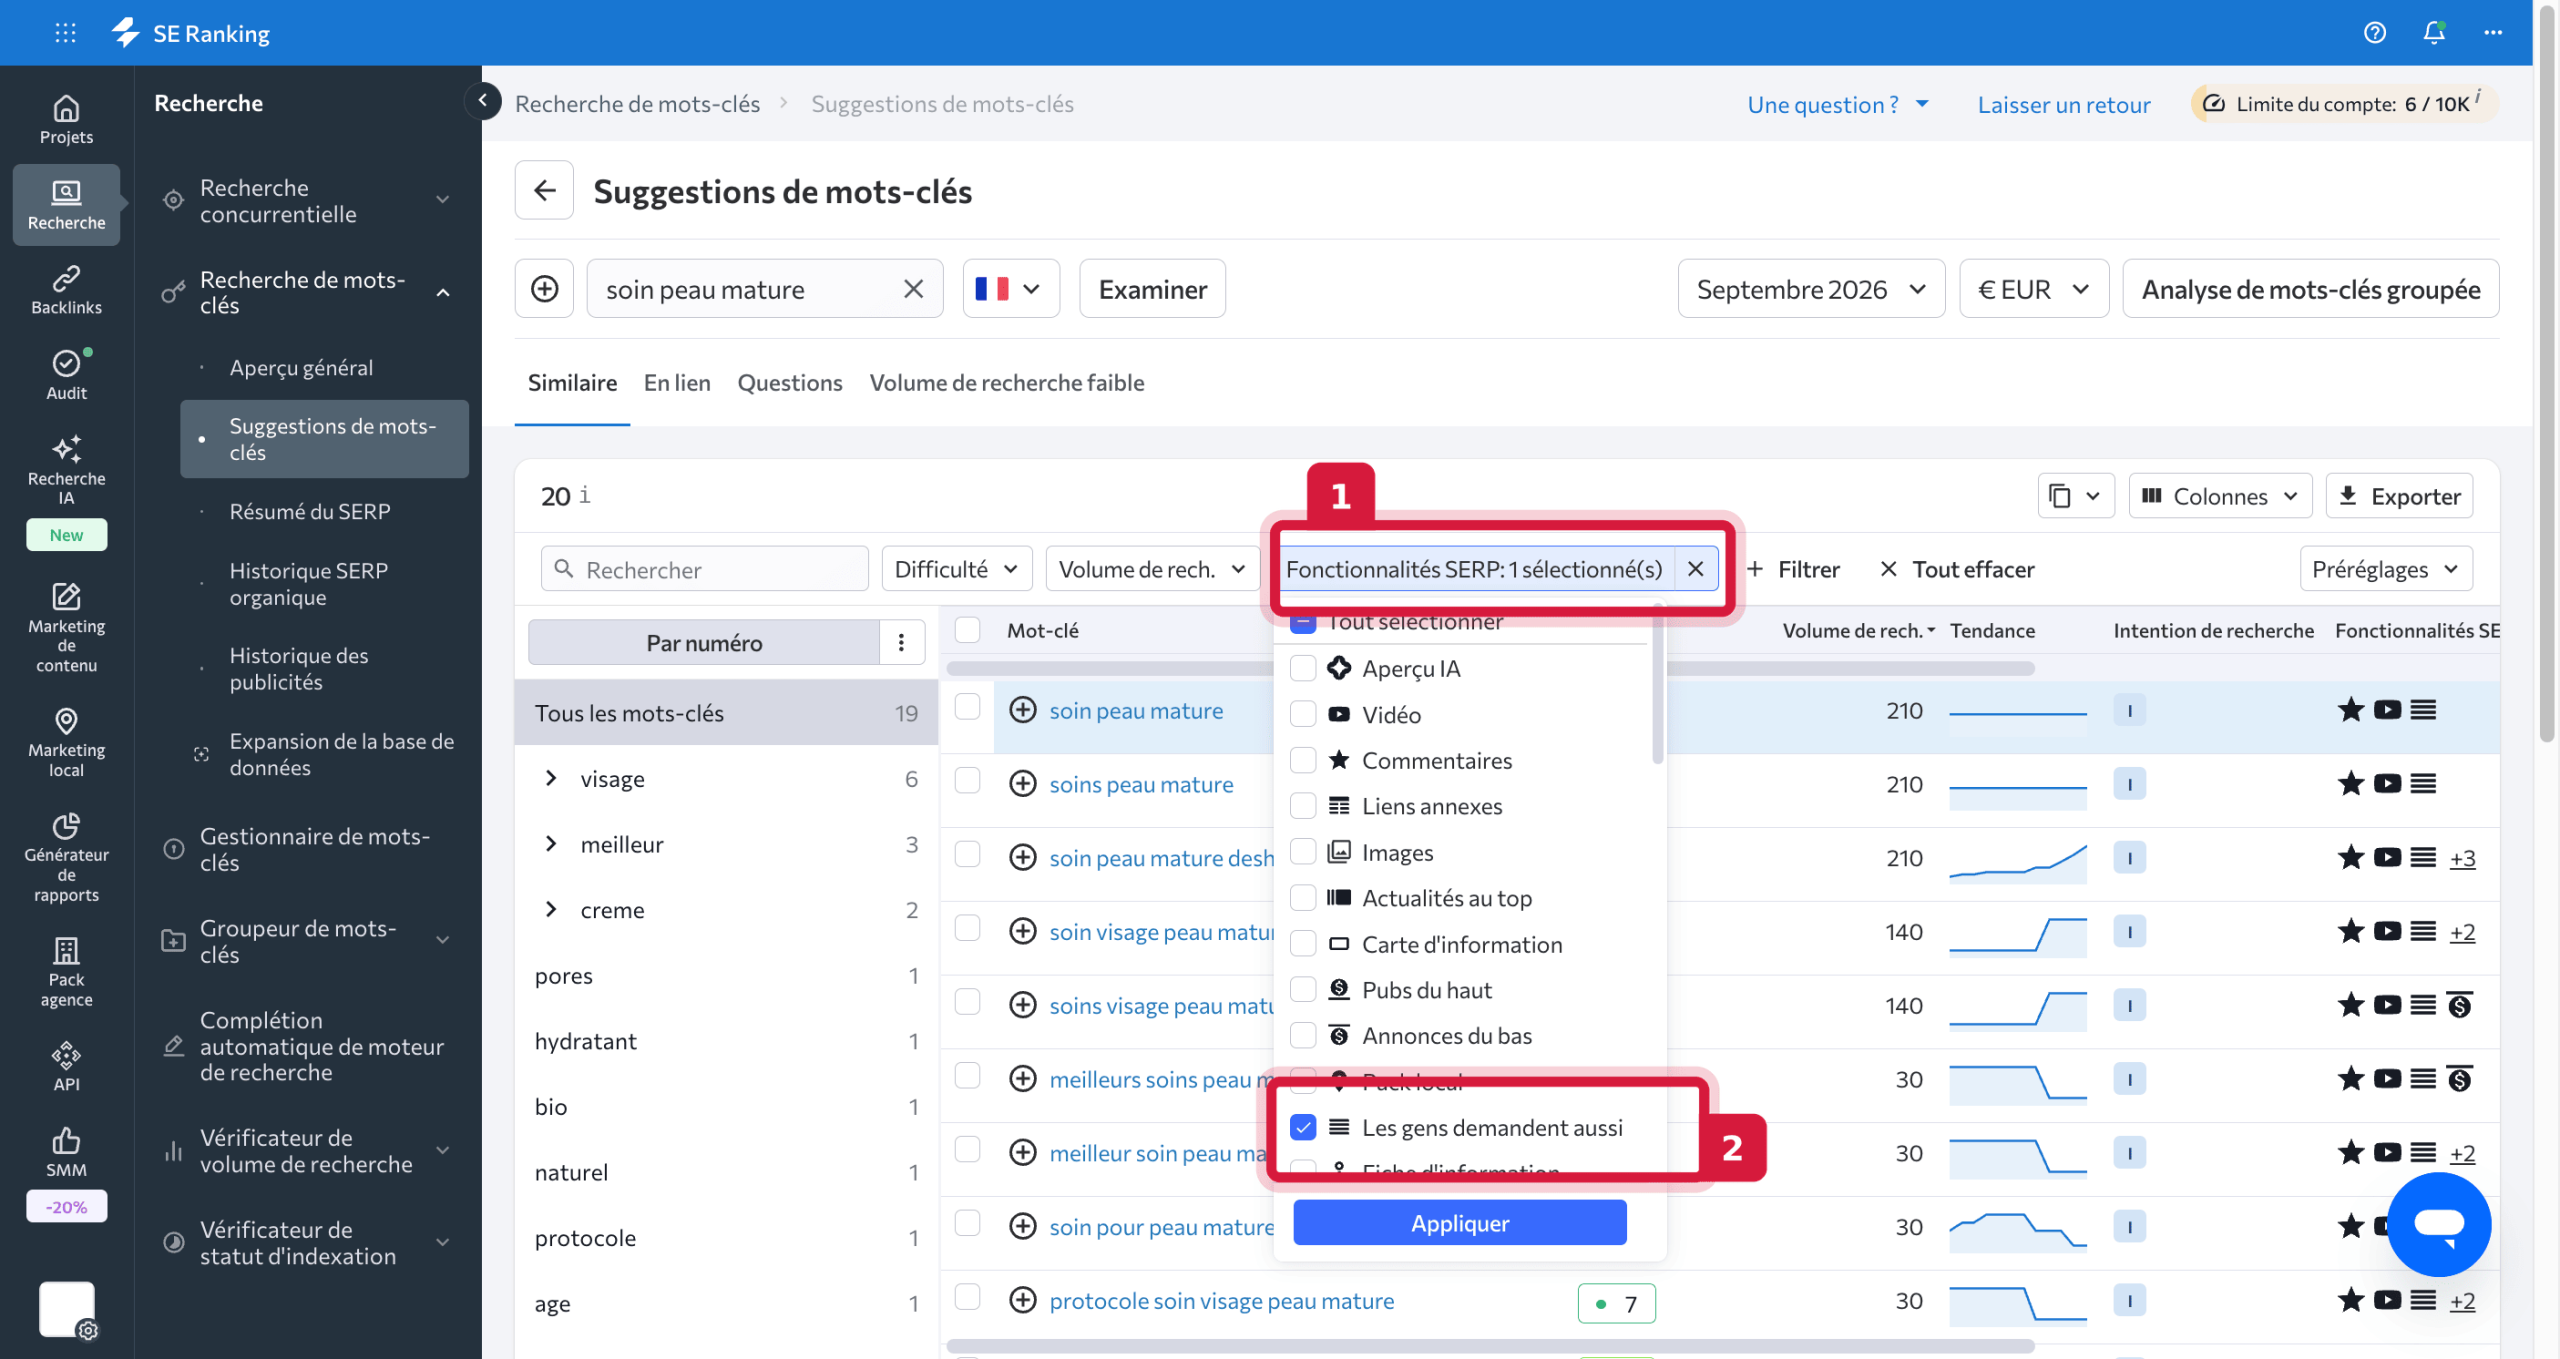Clear the 'soin peau mature' search field

(x=913, y=289)
